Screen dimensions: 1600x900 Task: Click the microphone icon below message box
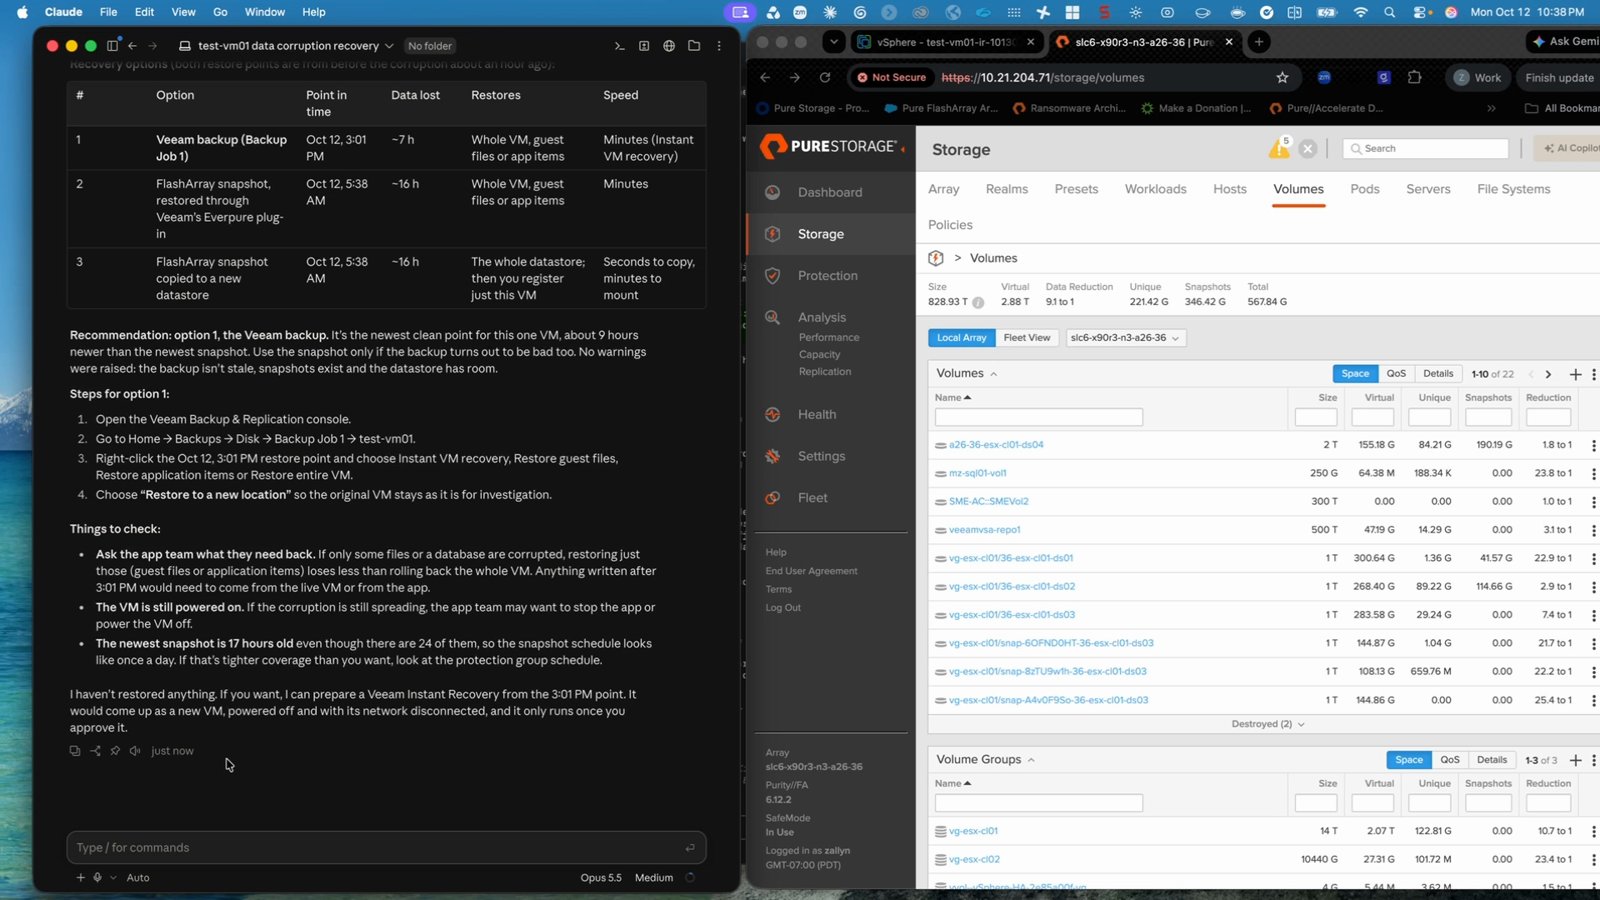[x=97, y=878]
